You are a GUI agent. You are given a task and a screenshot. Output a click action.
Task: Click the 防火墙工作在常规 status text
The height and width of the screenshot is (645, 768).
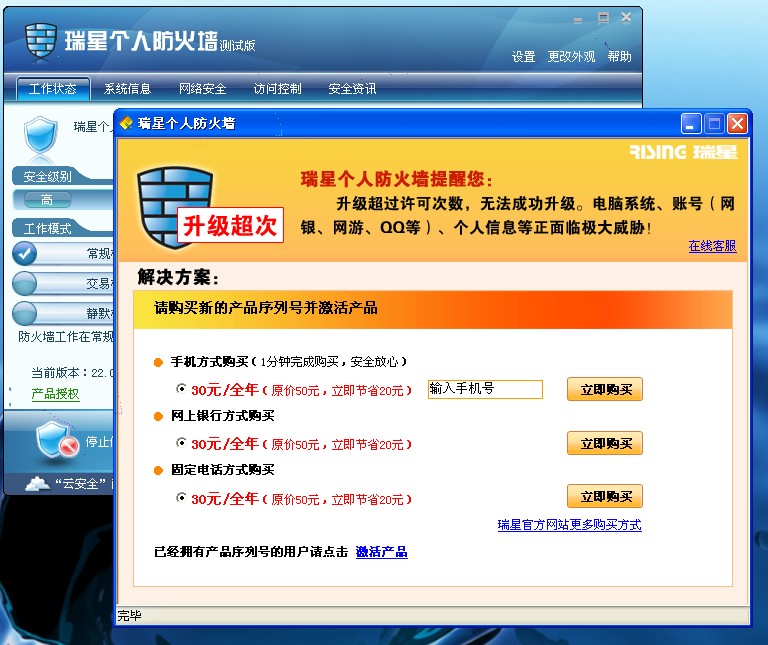66,337
